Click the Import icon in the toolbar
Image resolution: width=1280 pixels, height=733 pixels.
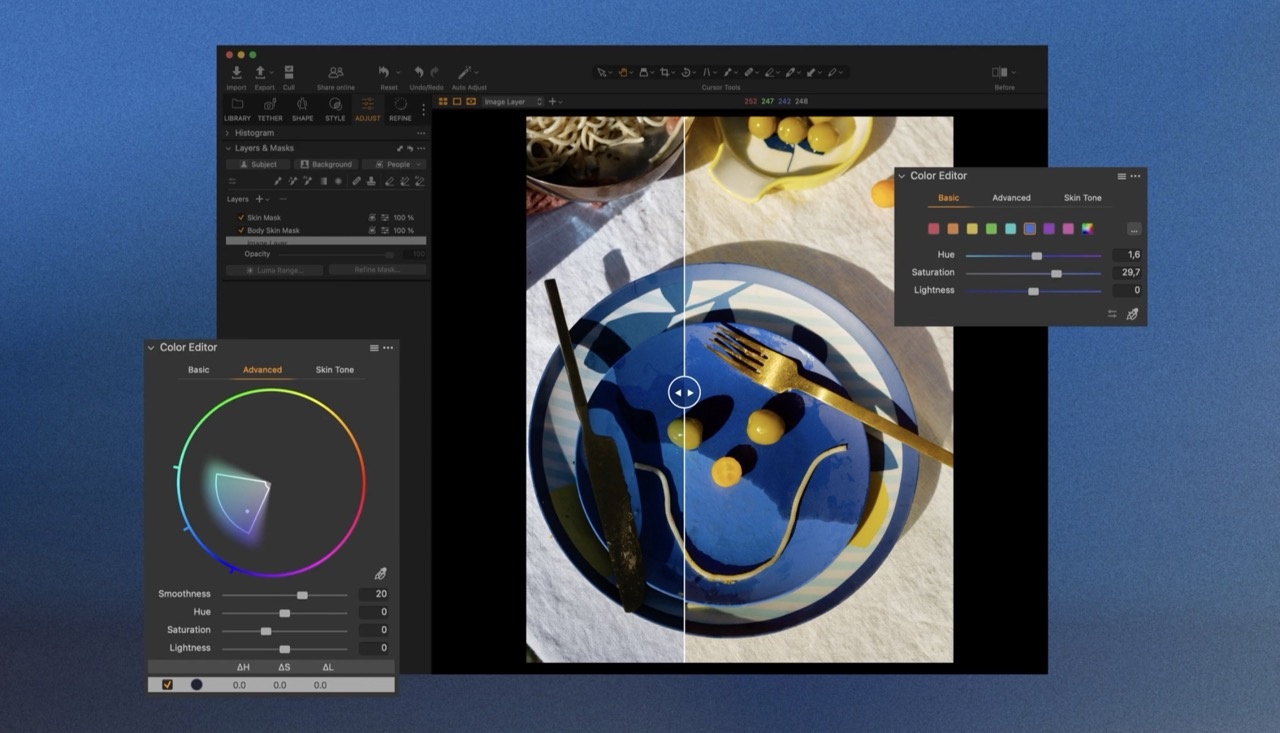point(236,73)
